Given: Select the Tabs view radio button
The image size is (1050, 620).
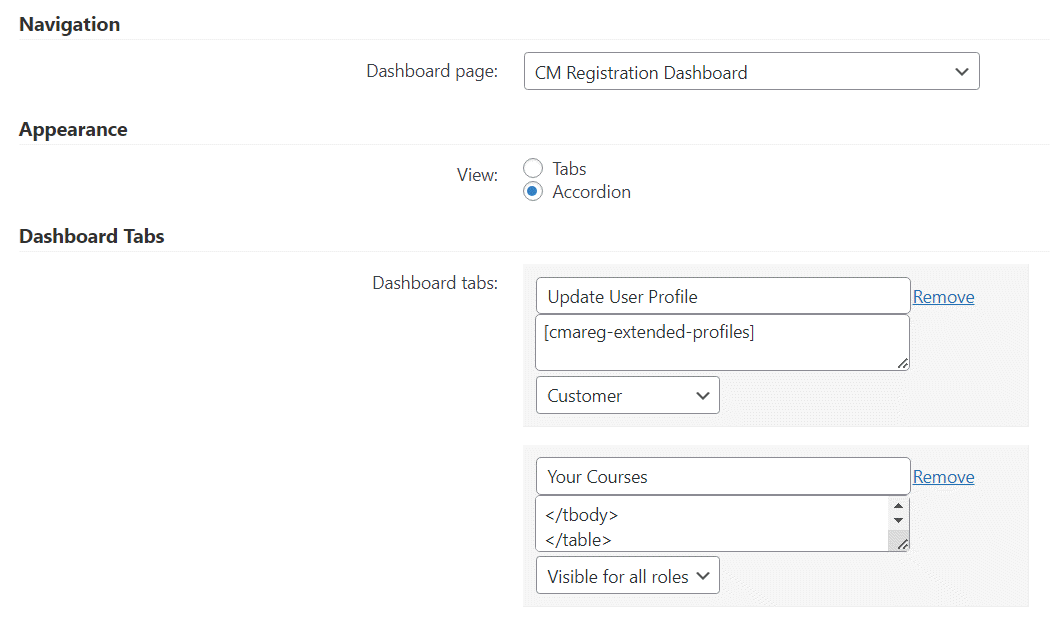Looking at the screenshot, I should click(533, 168).
